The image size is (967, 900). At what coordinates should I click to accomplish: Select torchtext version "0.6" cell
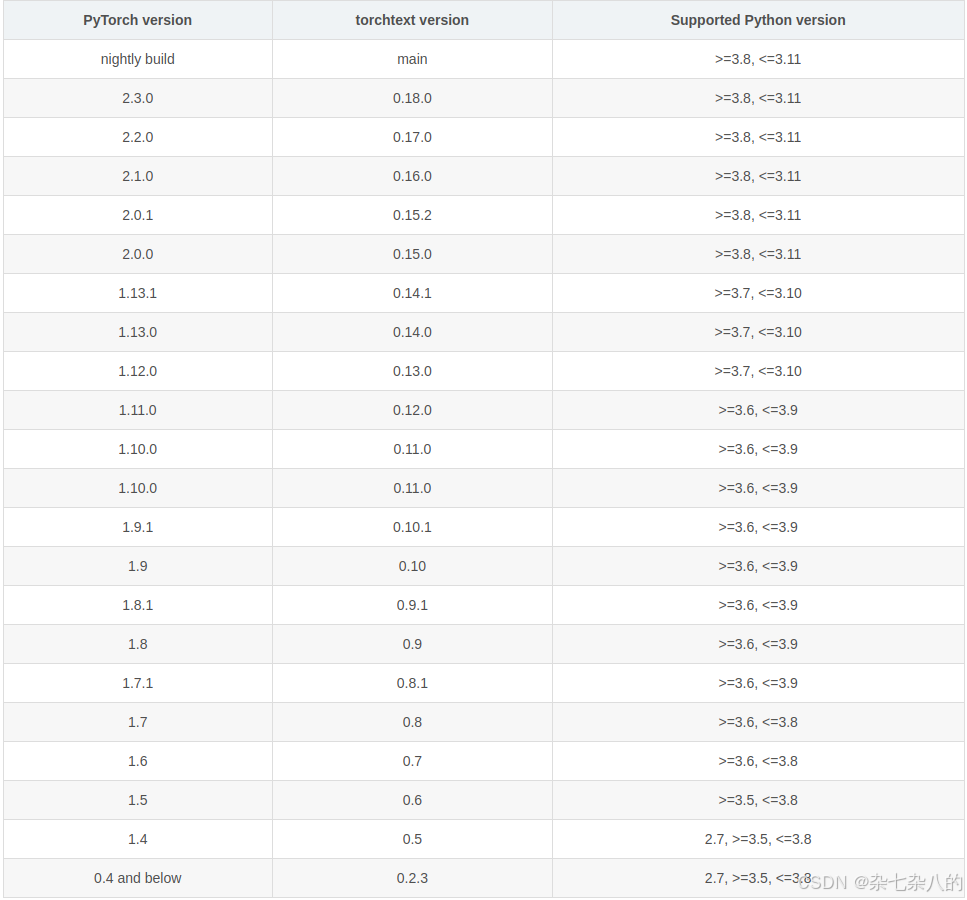click(412, 801)
